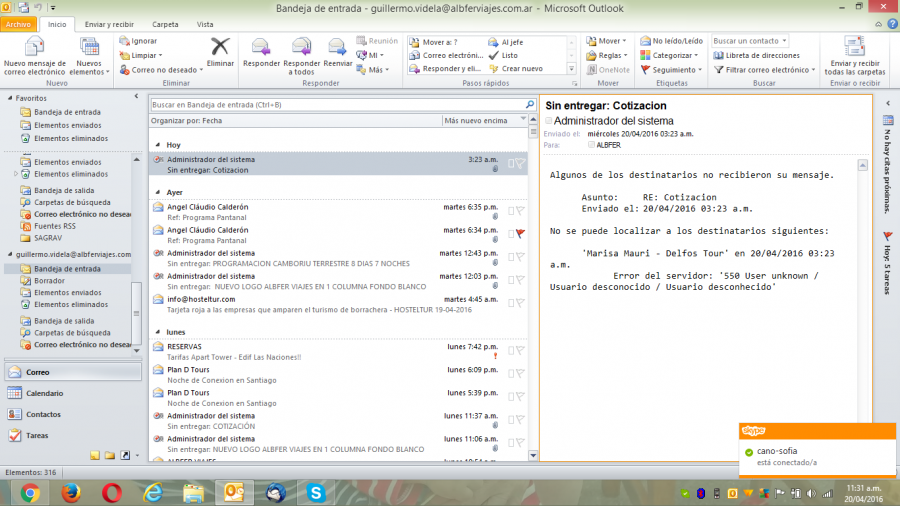This screenshot has width=900, height=506.
Task: Switch to the Enviar y recibir tab
Action: click(109, 24)
